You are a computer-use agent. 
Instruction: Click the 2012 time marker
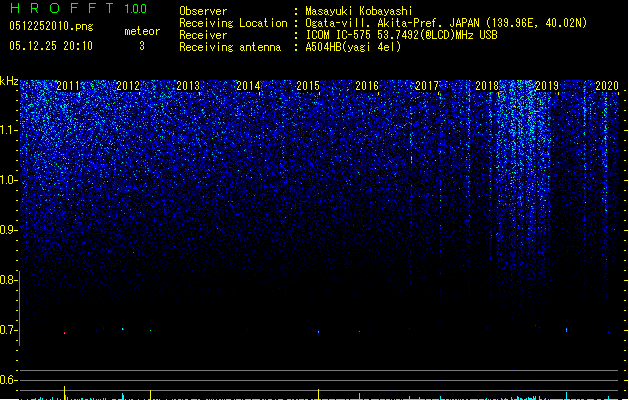click(128, 85)
